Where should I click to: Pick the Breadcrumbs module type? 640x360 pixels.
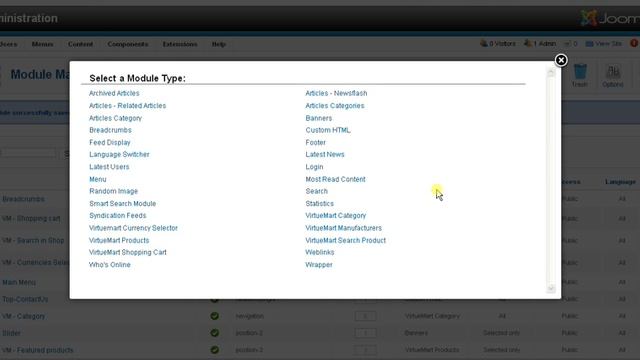click(x=110, y=130)
